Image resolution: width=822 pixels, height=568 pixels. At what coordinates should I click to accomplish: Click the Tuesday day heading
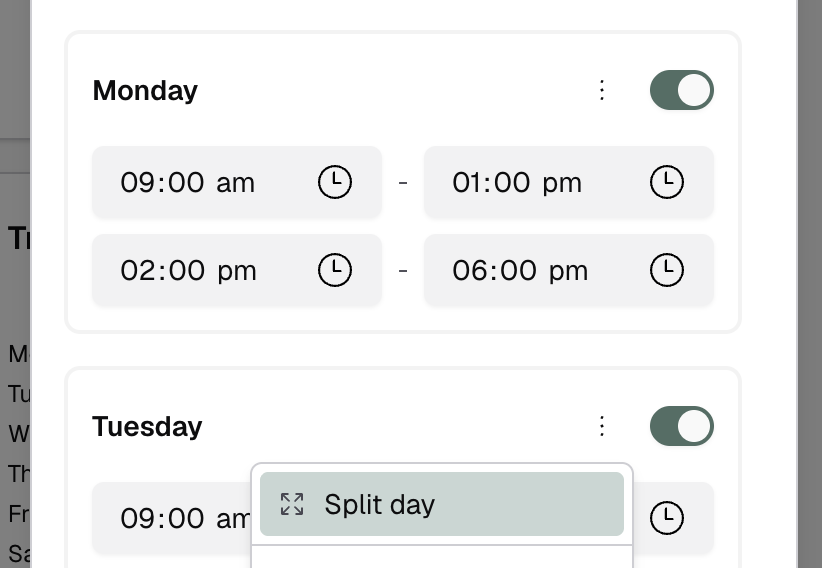[147, 426]
